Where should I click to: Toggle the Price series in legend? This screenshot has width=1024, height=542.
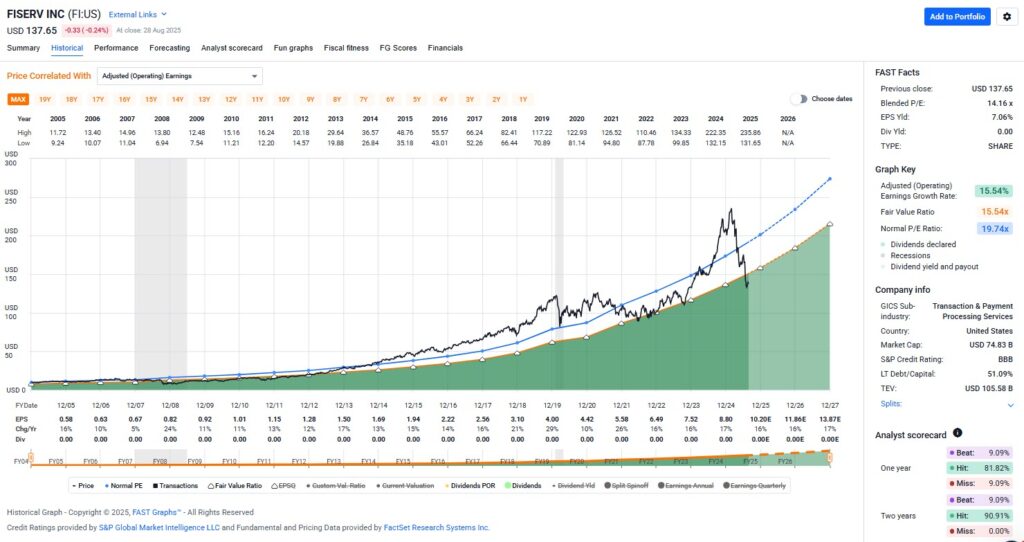[x=82, y=486]
